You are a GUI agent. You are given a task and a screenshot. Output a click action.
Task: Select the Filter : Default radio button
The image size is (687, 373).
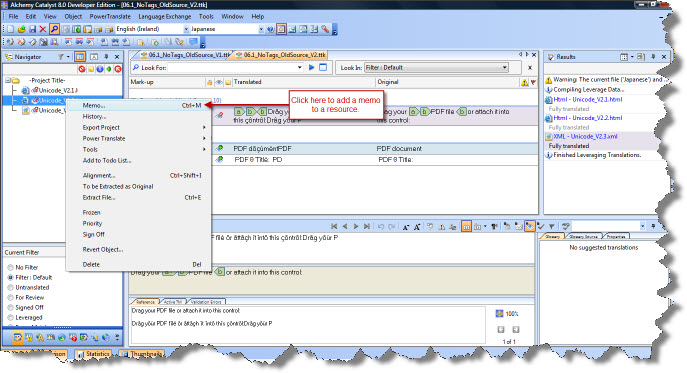(10, 277)
